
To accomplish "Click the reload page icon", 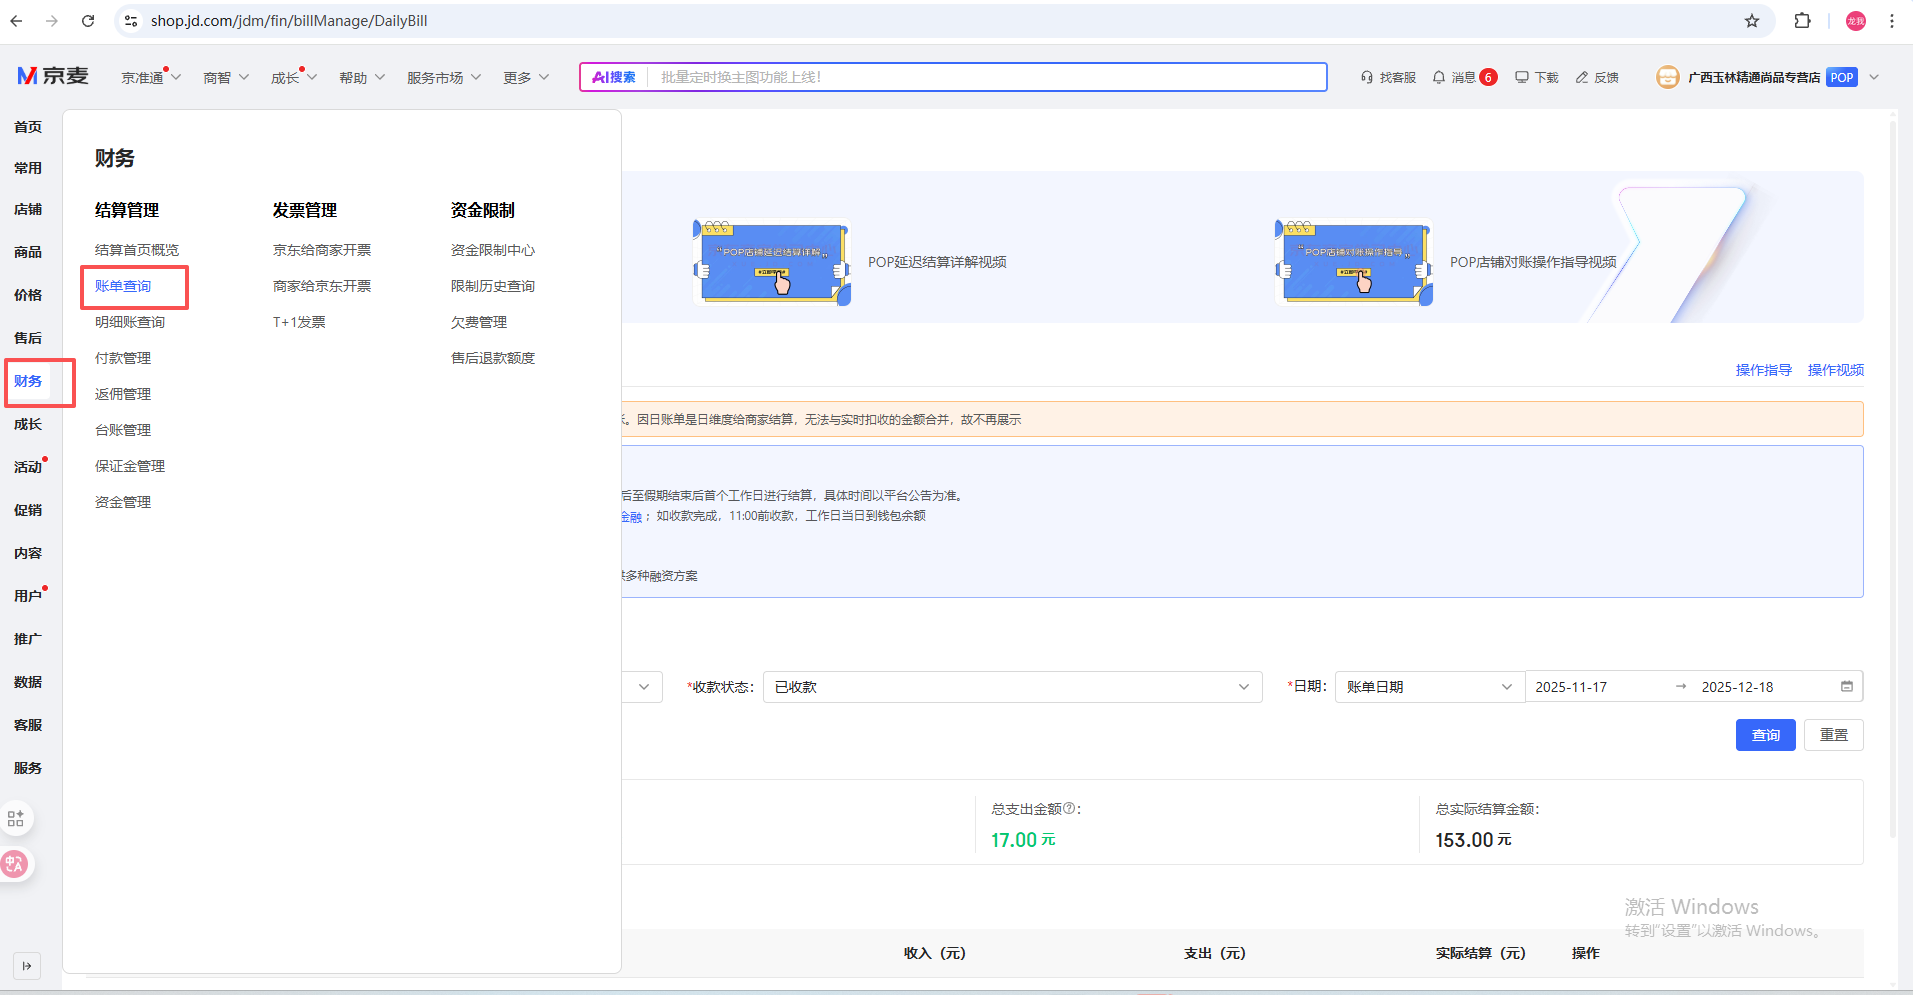I will (88, 21).
